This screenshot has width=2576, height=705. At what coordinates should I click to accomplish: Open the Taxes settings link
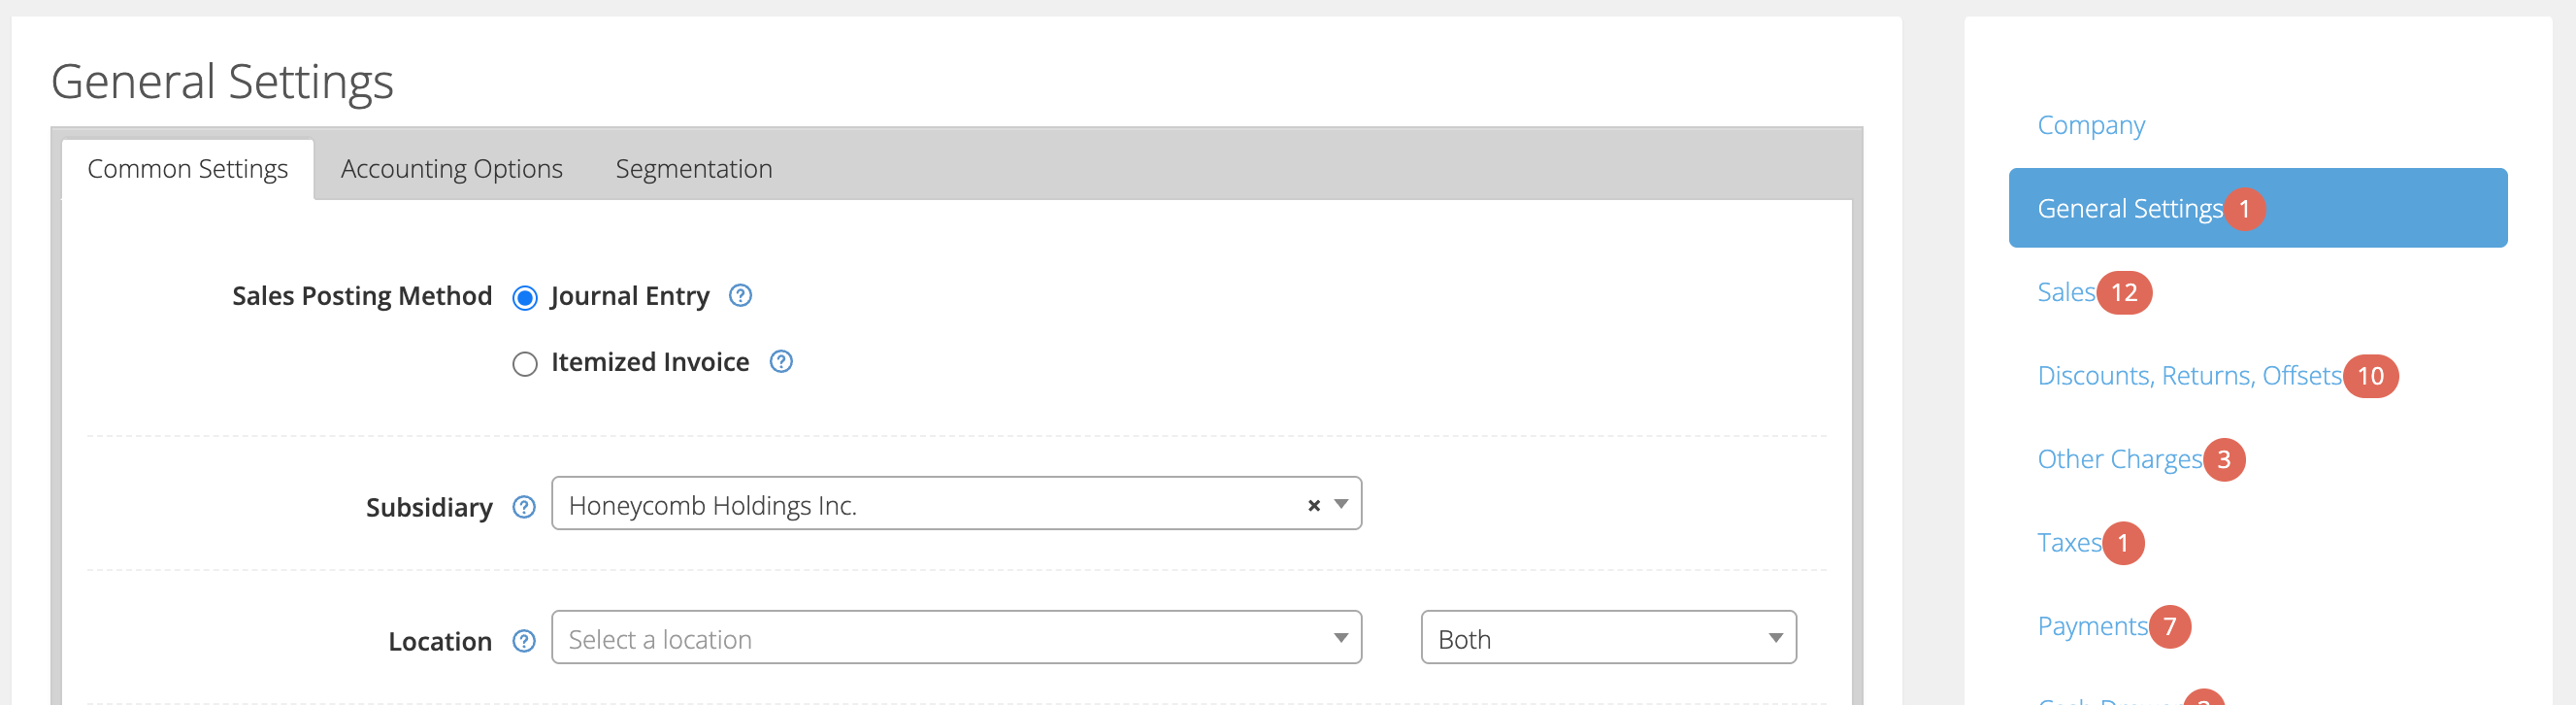(x=2069, y=543)
